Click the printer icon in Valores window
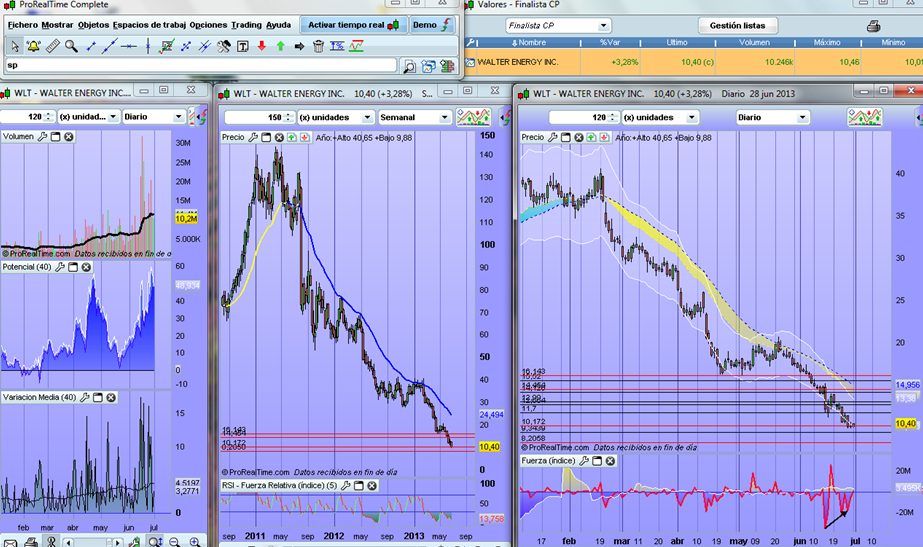 click(873, 25)
